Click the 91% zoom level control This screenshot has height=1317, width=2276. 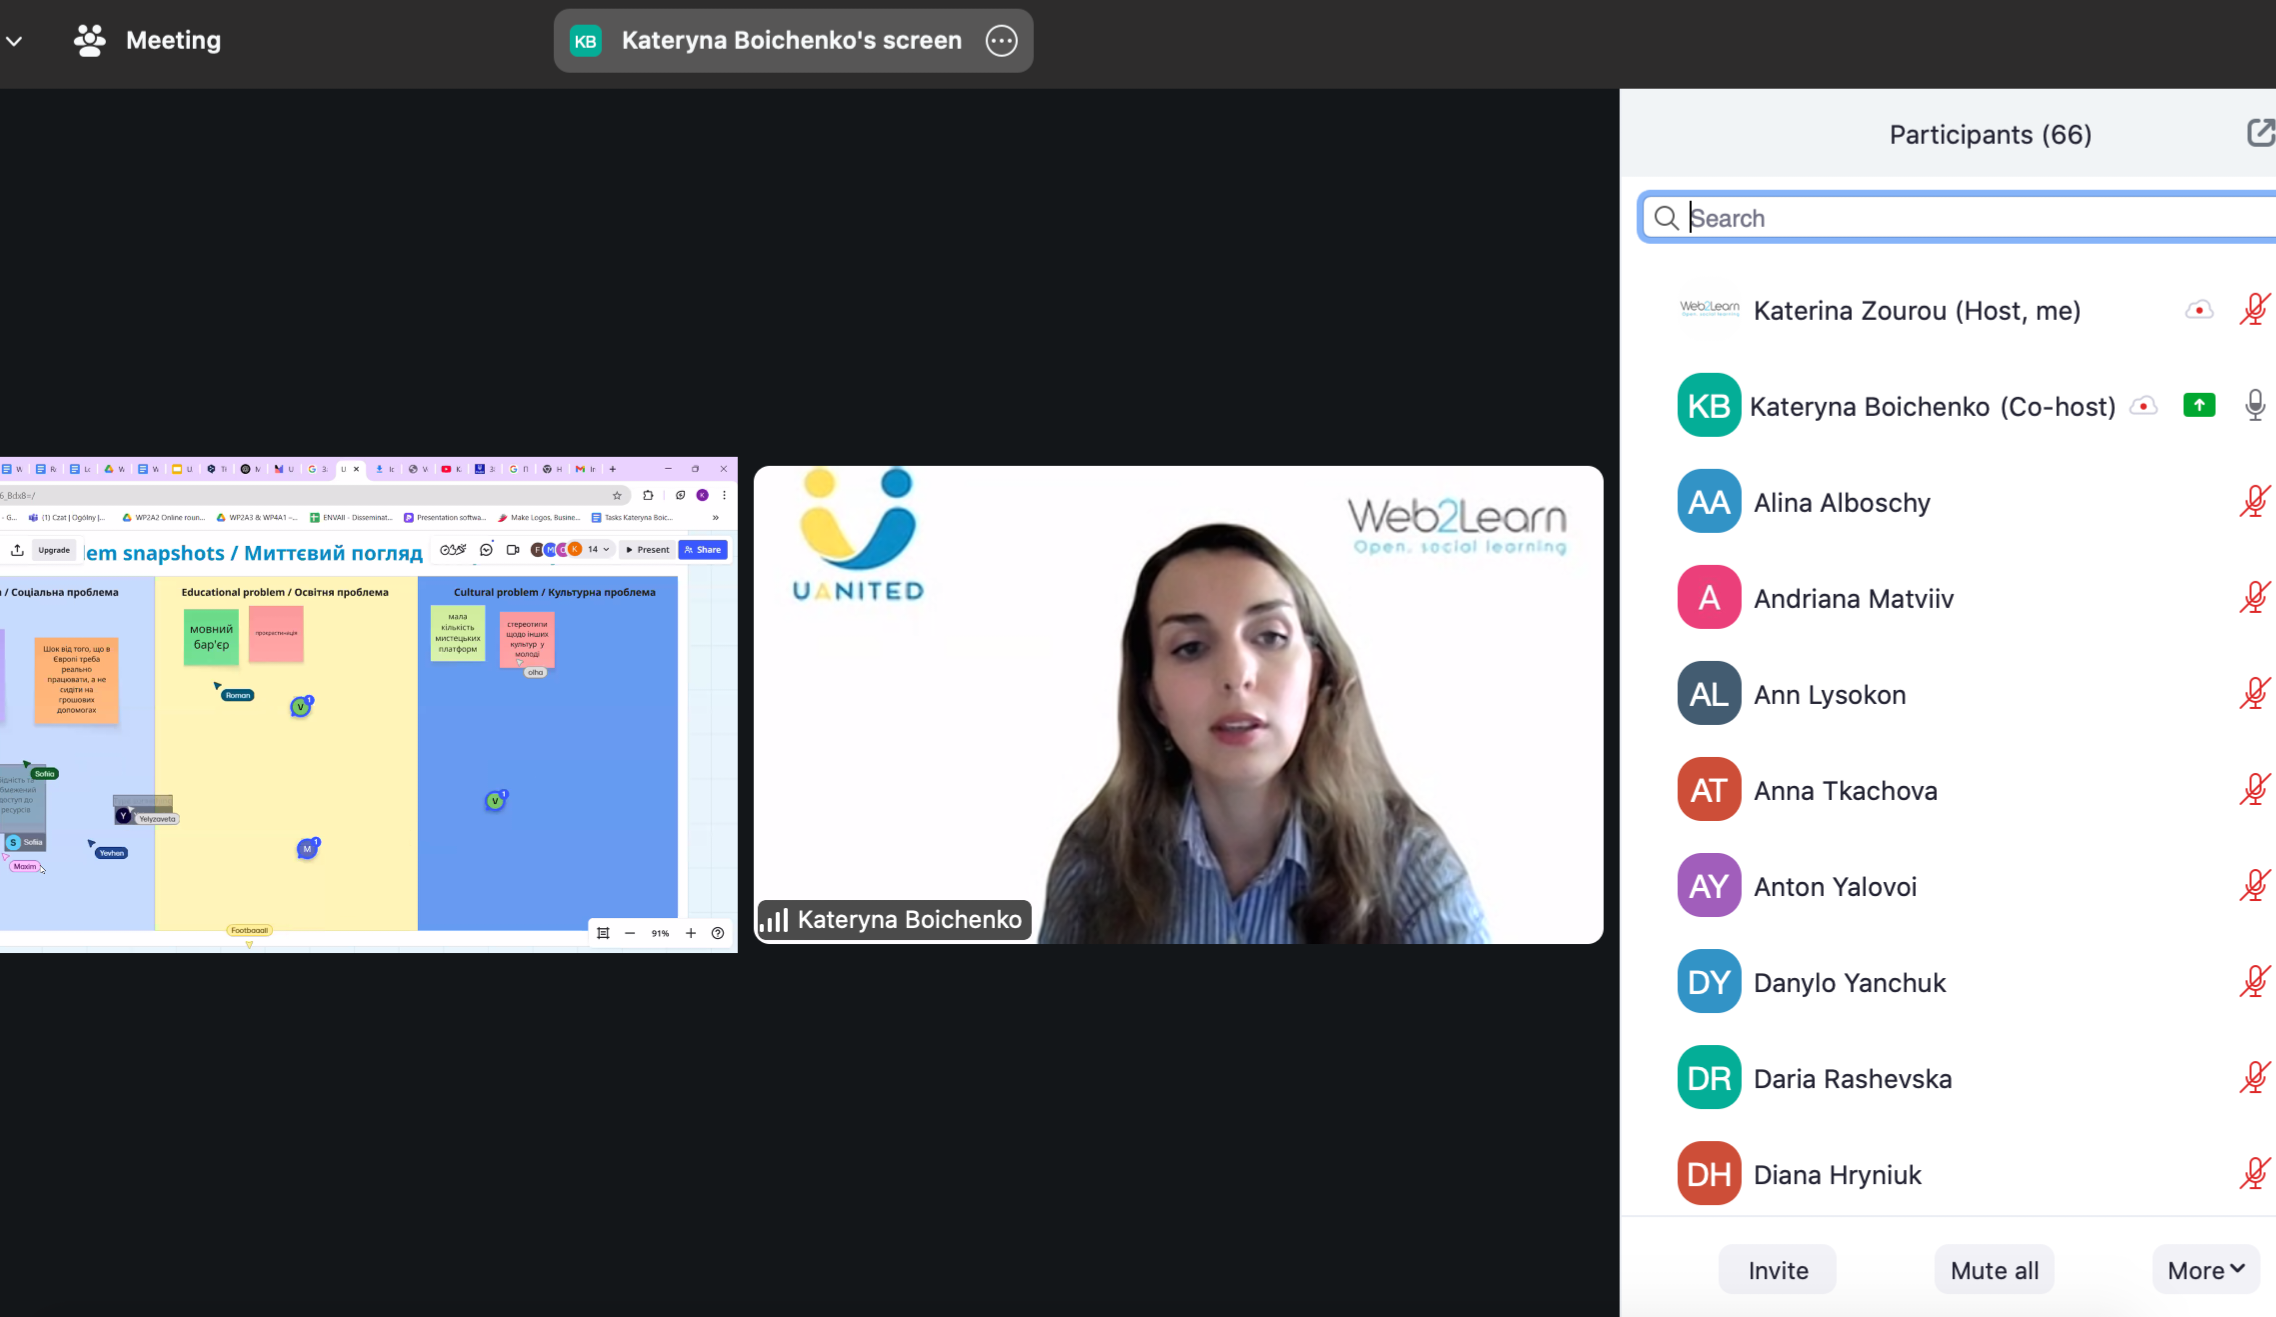660,933
